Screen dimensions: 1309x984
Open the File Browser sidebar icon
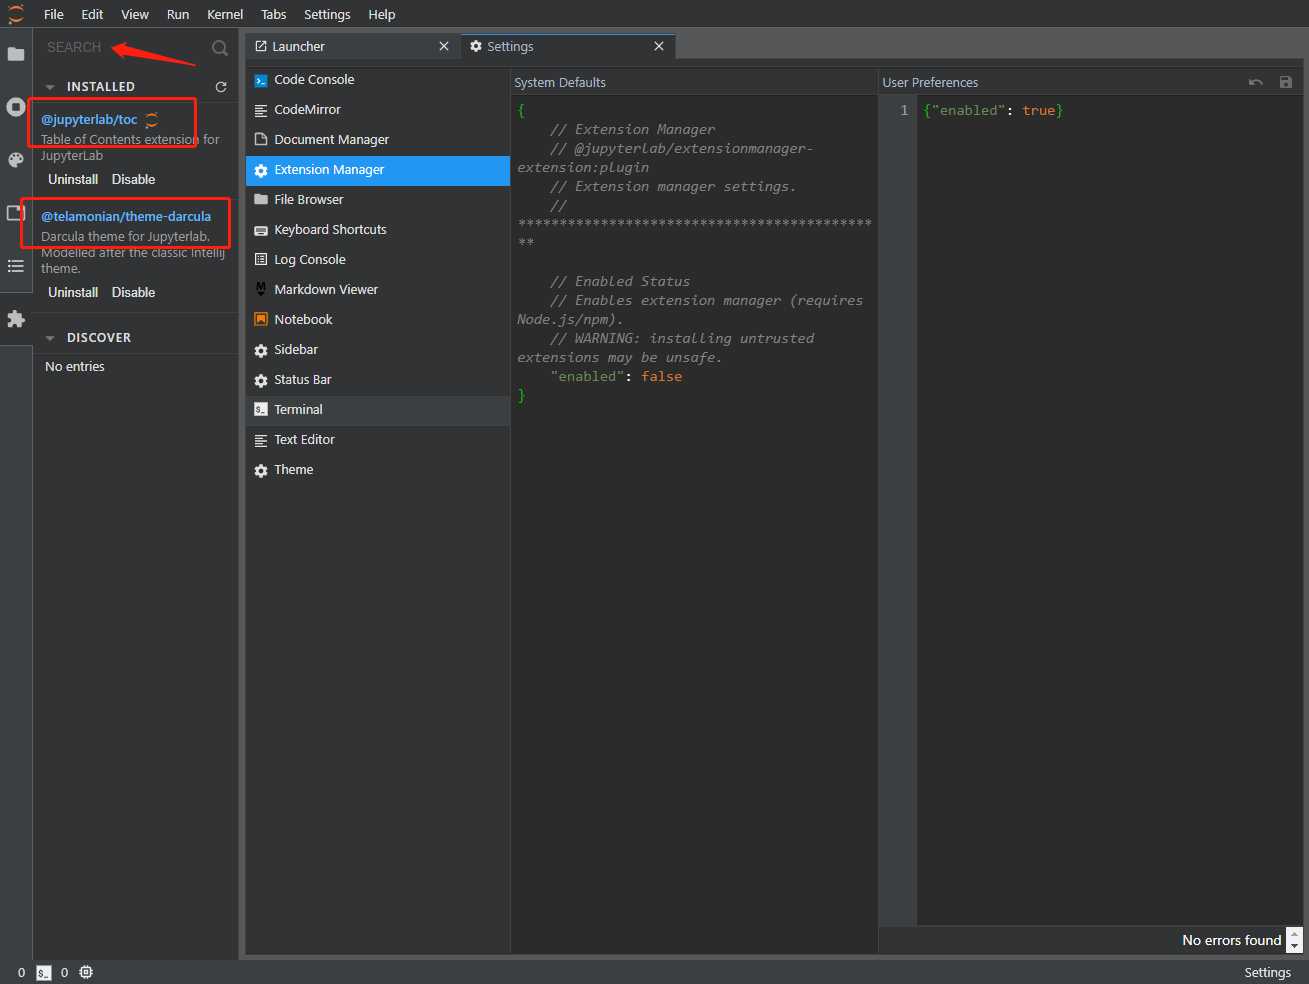click(16, 54)
